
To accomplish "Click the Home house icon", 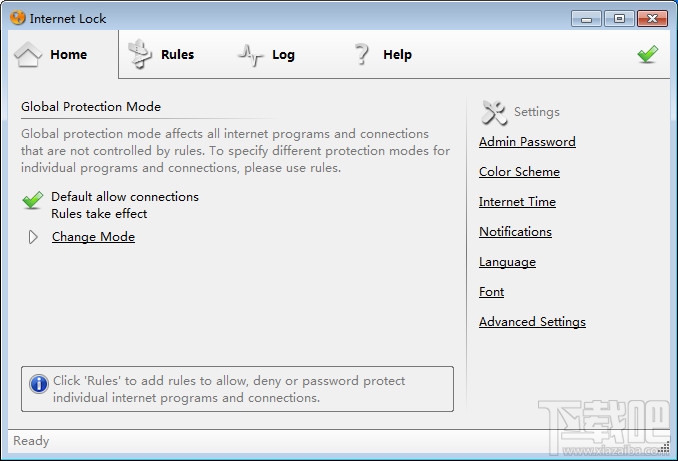I will click(28, 55).
